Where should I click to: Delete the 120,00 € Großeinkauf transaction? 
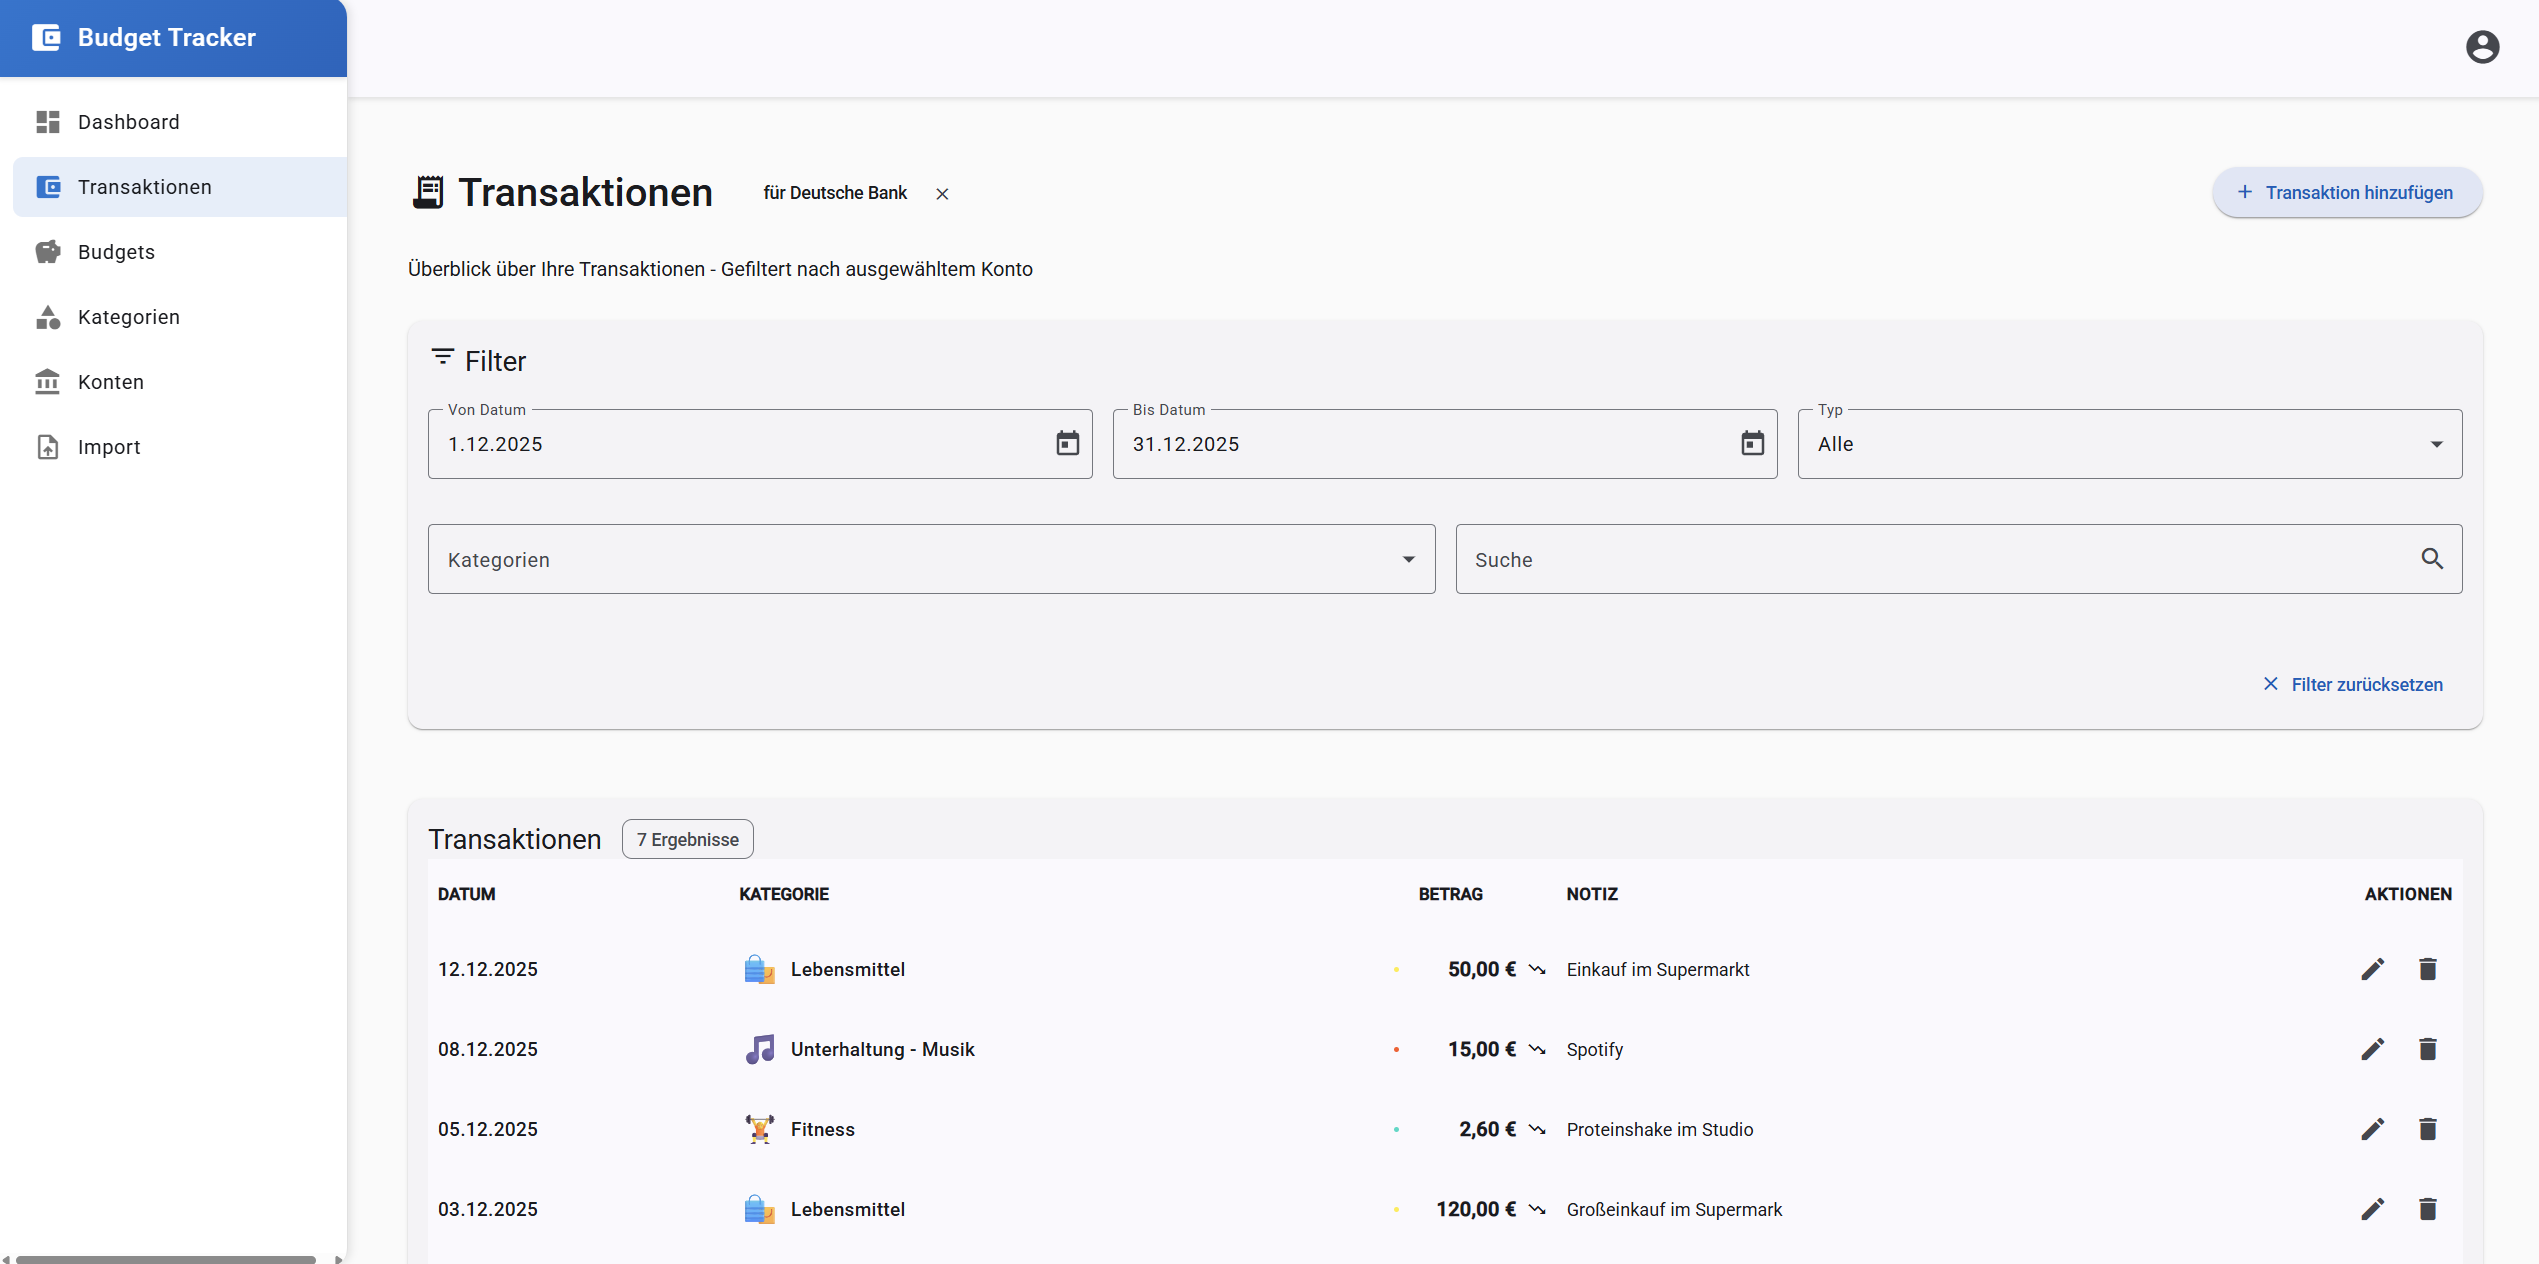pos(2427,1209)
